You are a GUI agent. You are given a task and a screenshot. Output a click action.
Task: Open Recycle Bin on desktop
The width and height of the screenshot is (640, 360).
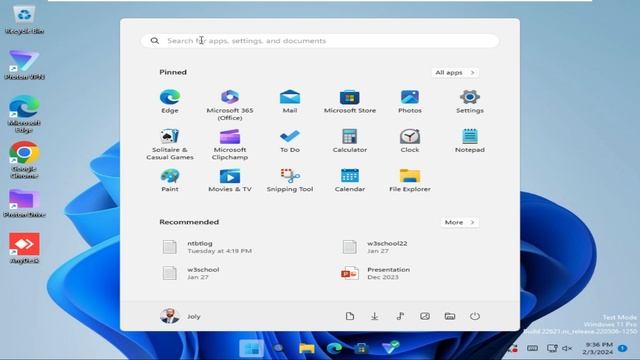pos(24,19)
